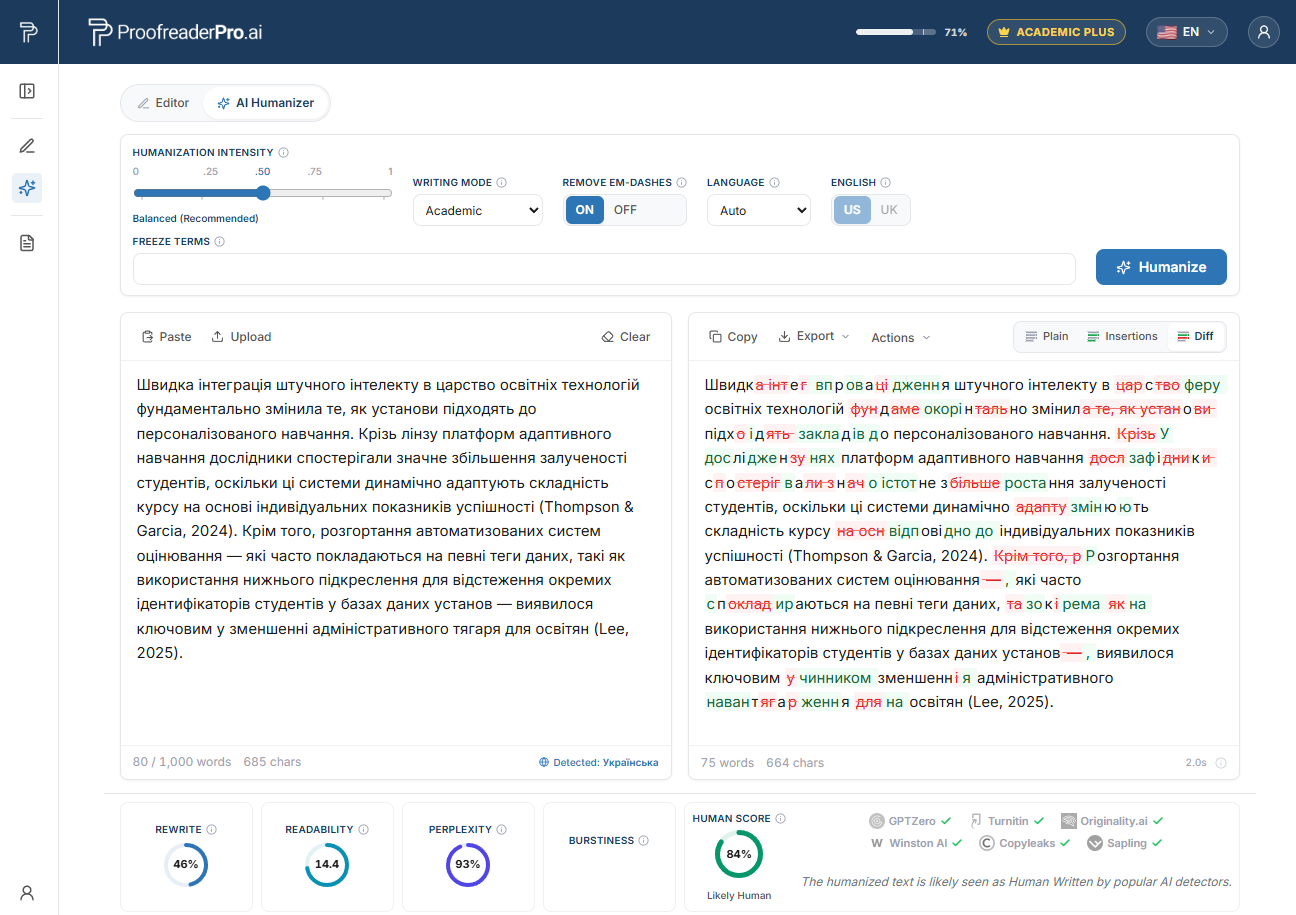1296x915 pixels.
Task: Click the GPTZero detector icon
Action: pos(877,821)
